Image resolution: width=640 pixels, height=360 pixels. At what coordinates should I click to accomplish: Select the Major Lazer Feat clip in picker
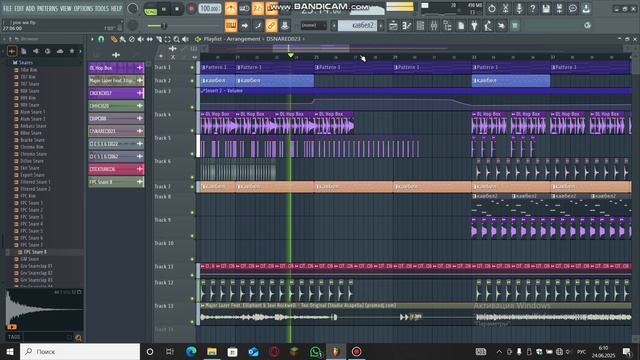tap(116, 80)
